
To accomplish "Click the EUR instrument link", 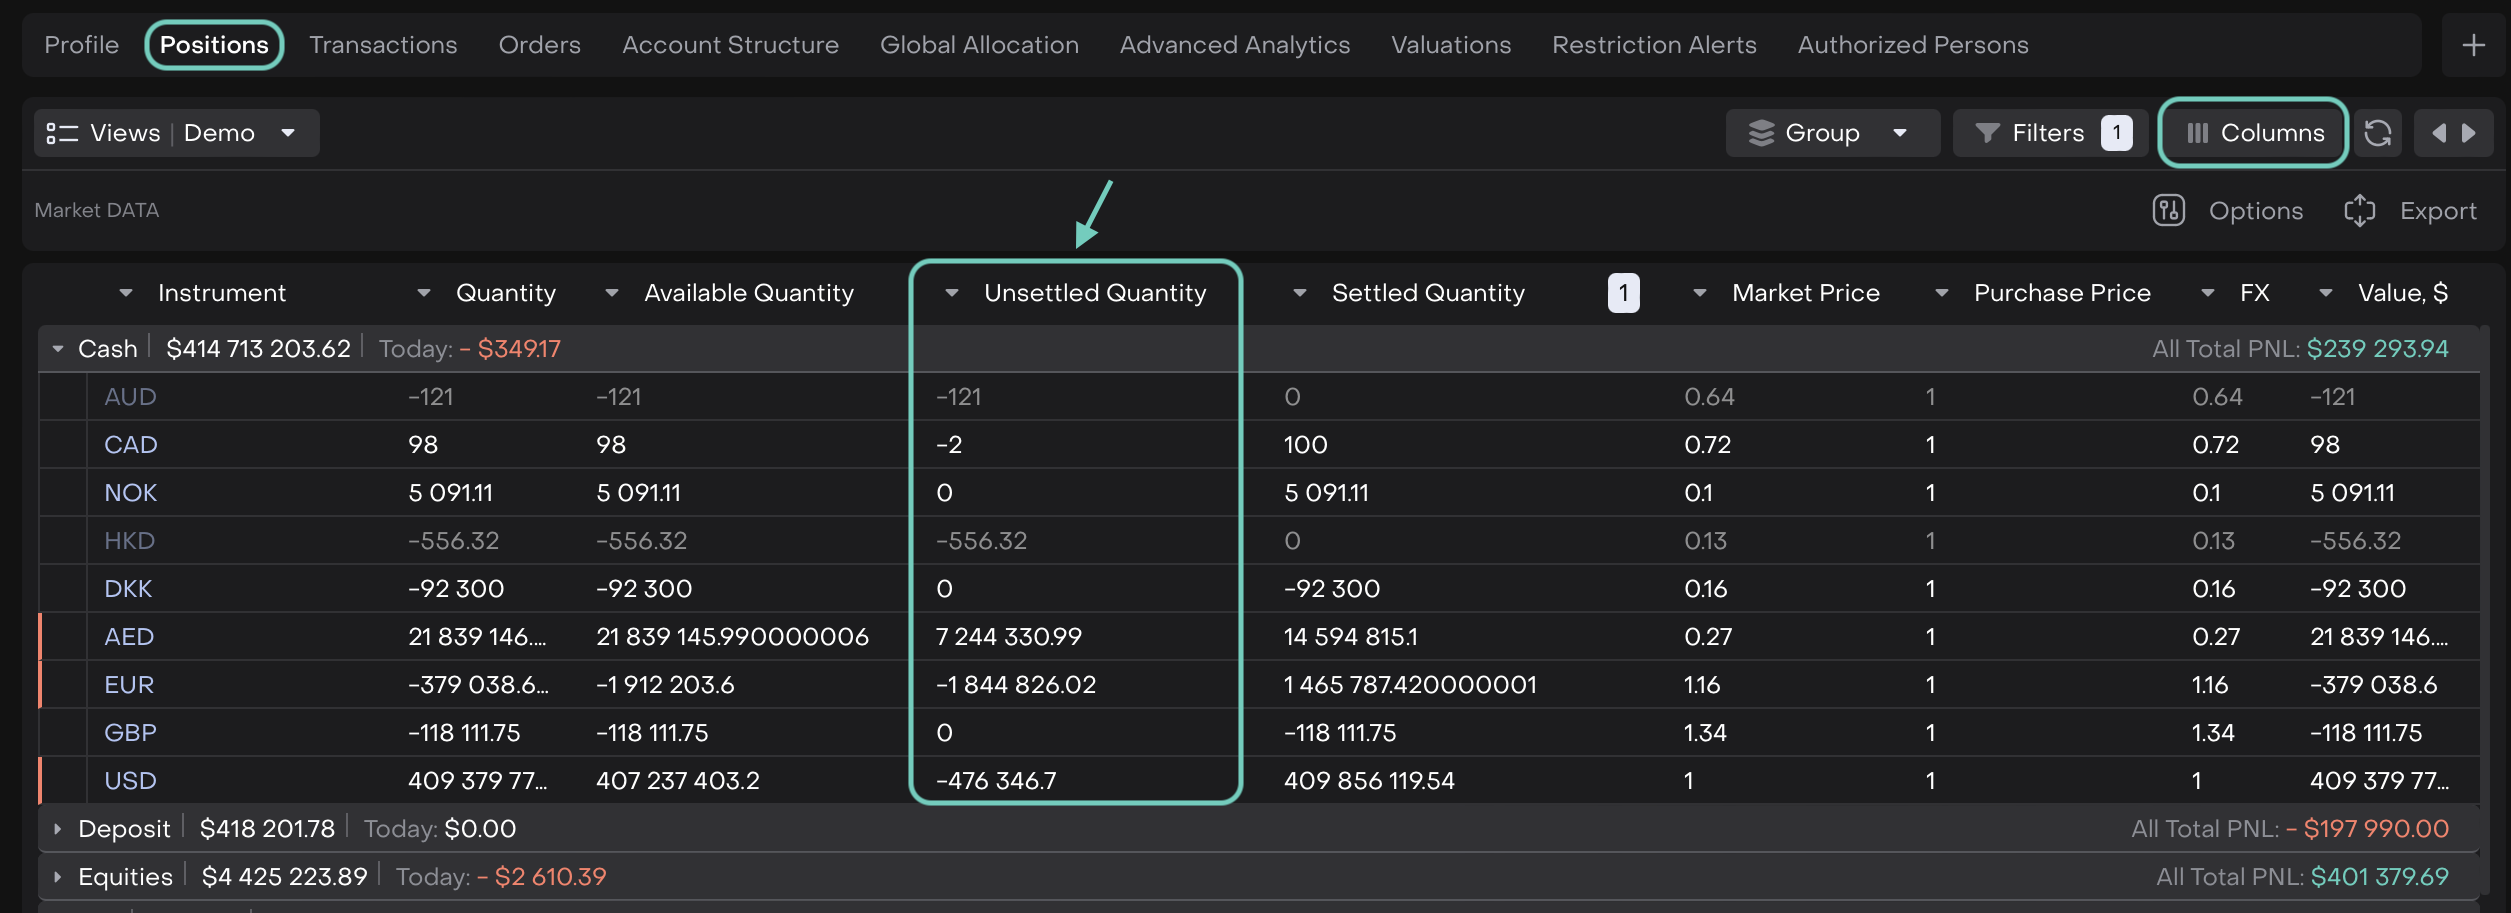I will click(x=129, y=685).
